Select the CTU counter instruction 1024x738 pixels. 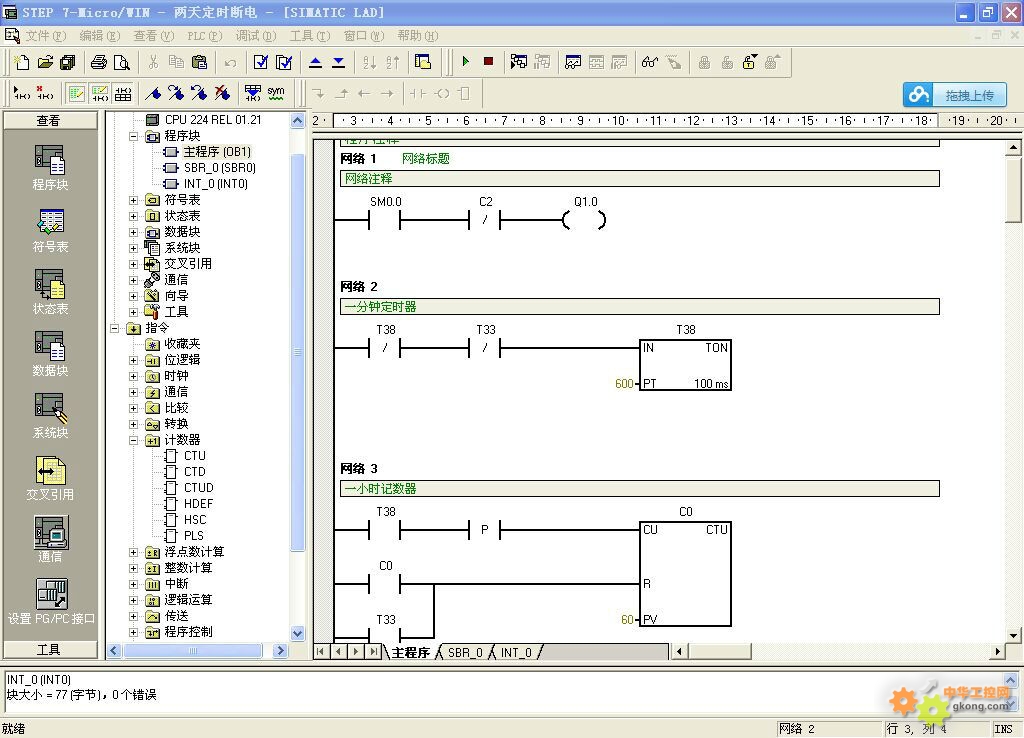tap(195, 456)
